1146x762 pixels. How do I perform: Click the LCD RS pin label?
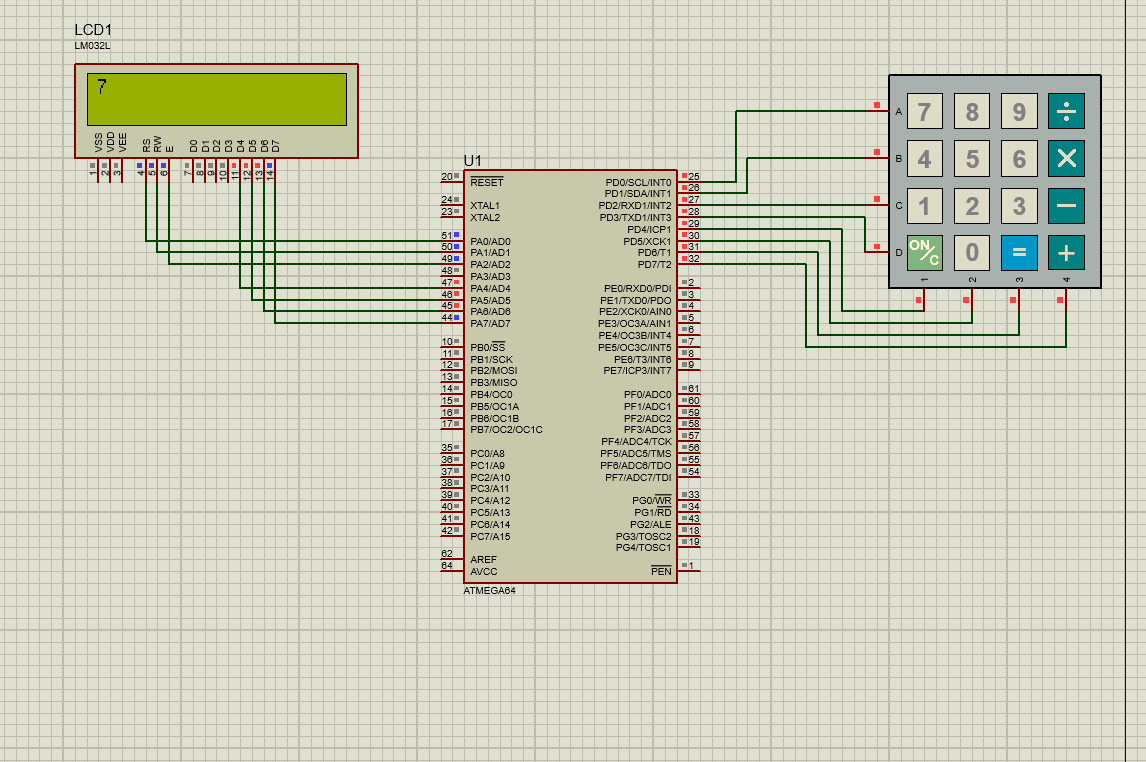pyautogui.click(x=146, y=145)
